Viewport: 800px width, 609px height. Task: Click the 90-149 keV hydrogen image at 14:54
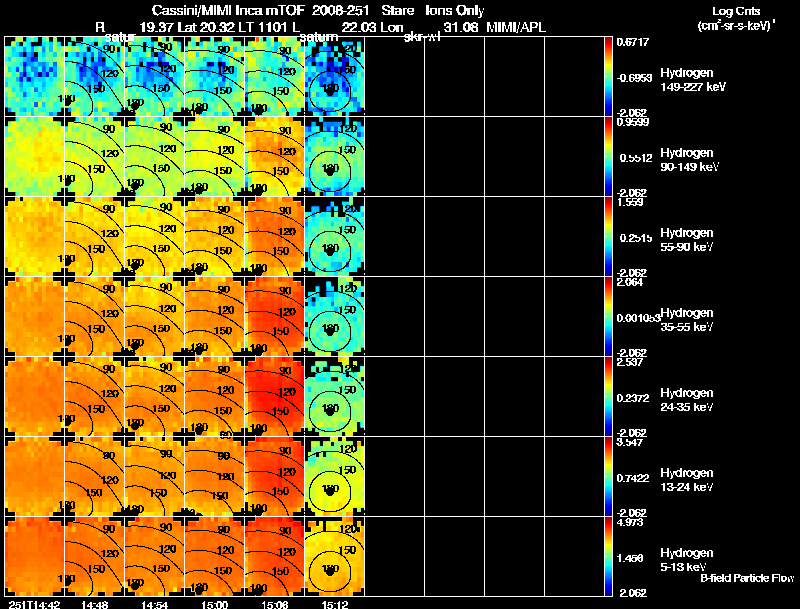click(155, 157)
